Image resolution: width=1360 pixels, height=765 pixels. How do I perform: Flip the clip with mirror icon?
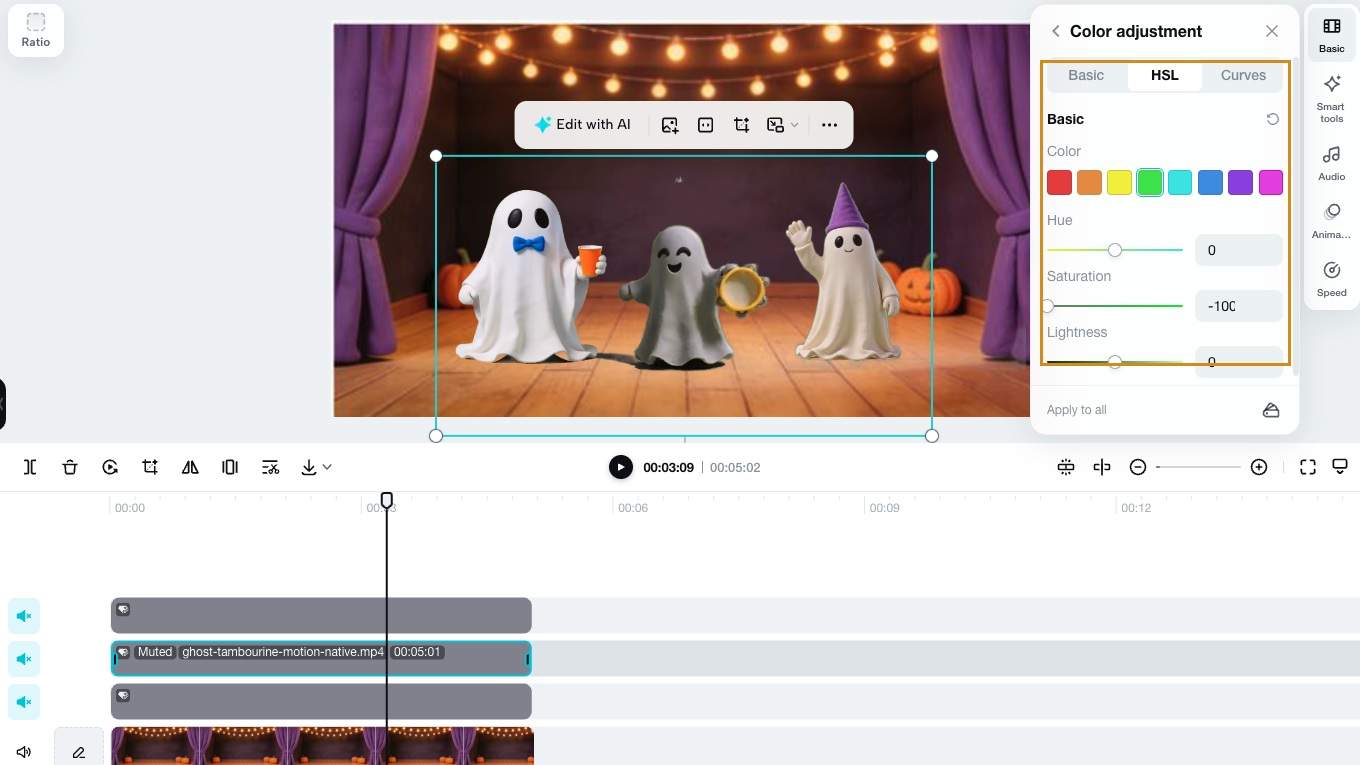[x=190, y=467]
